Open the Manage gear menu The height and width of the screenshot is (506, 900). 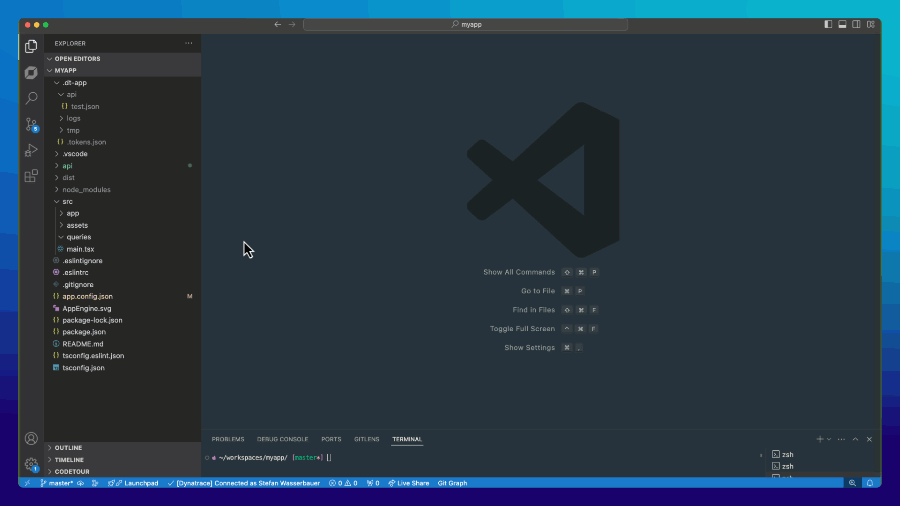(31, 464)
